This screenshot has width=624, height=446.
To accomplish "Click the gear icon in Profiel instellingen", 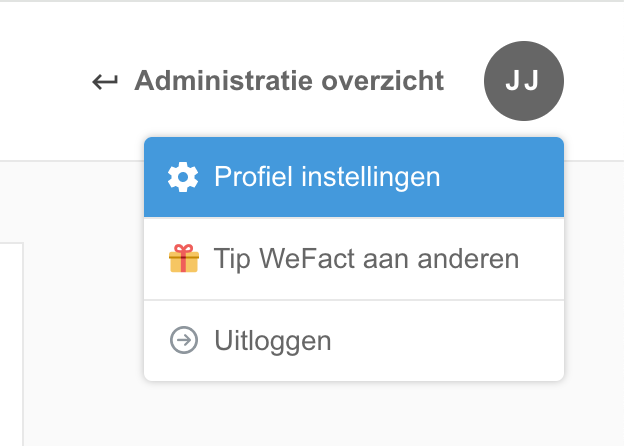I will 183,177.
